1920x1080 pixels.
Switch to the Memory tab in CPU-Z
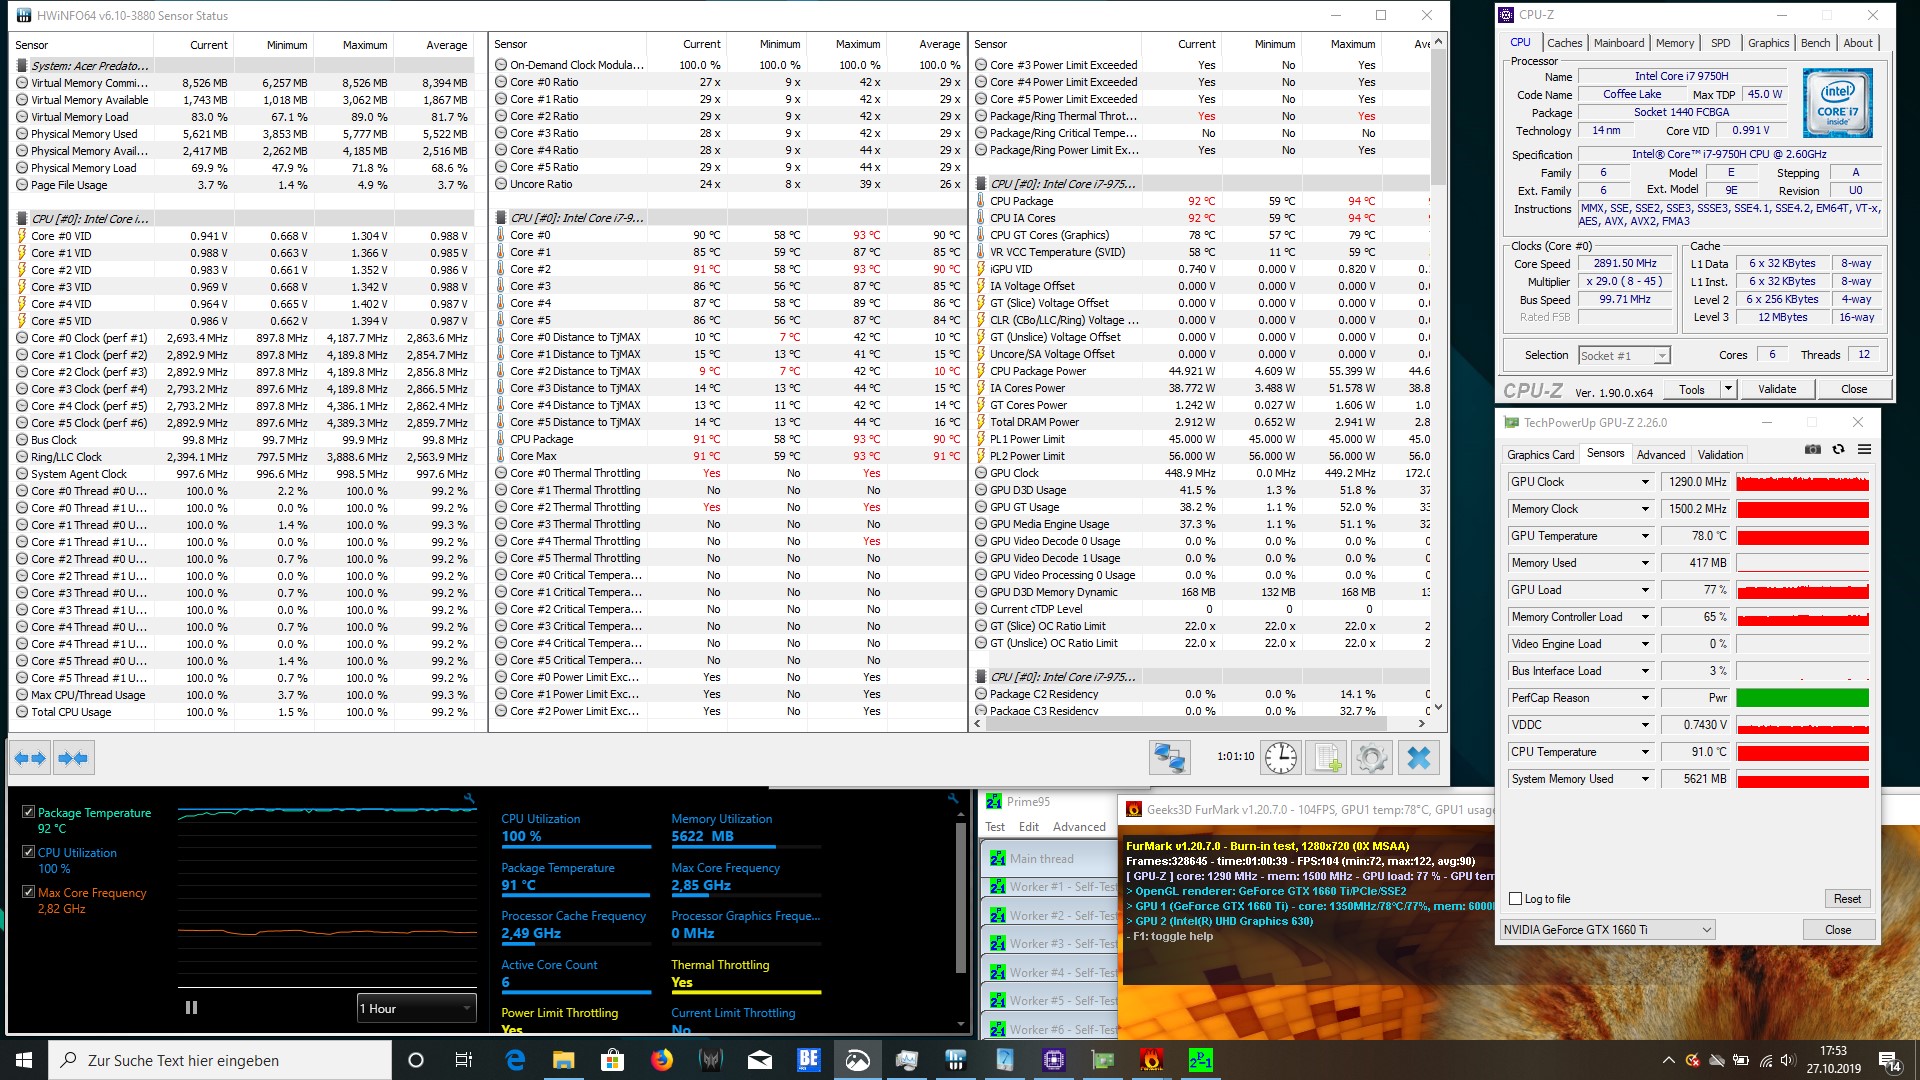(x=1675, y=43)
